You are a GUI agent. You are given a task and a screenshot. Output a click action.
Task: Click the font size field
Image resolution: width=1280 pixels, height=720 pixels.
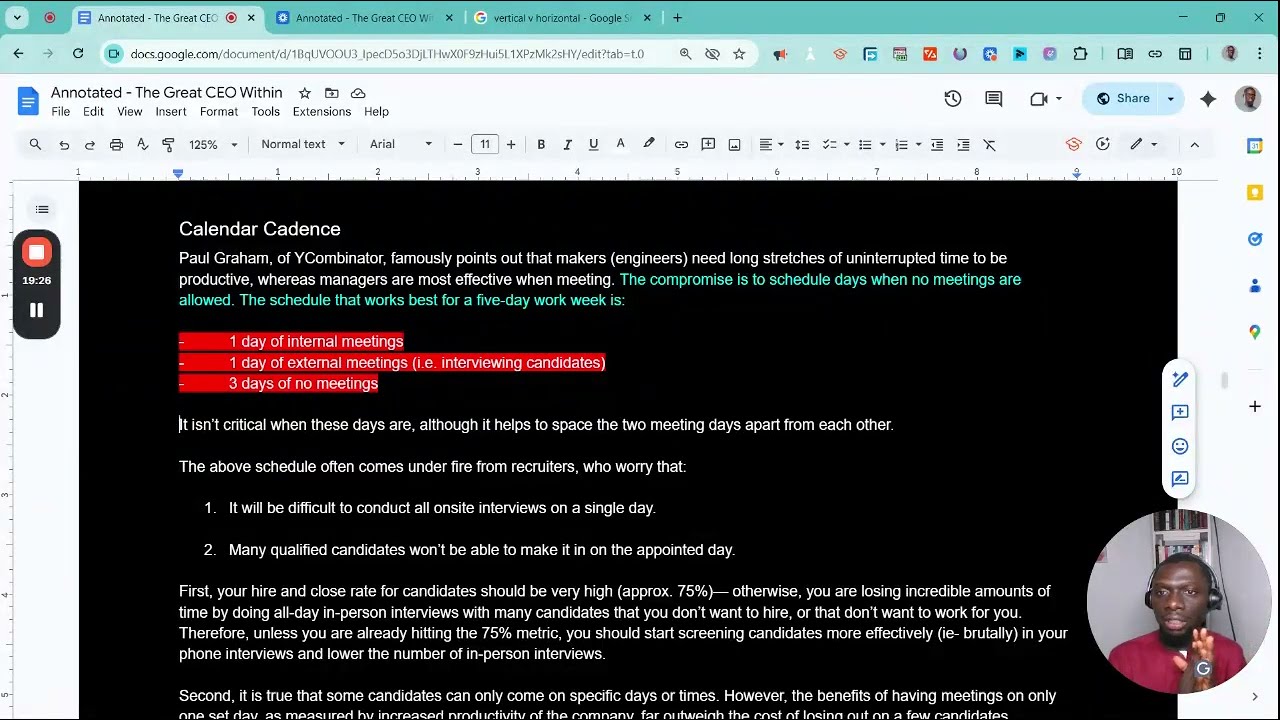(485, 145)
